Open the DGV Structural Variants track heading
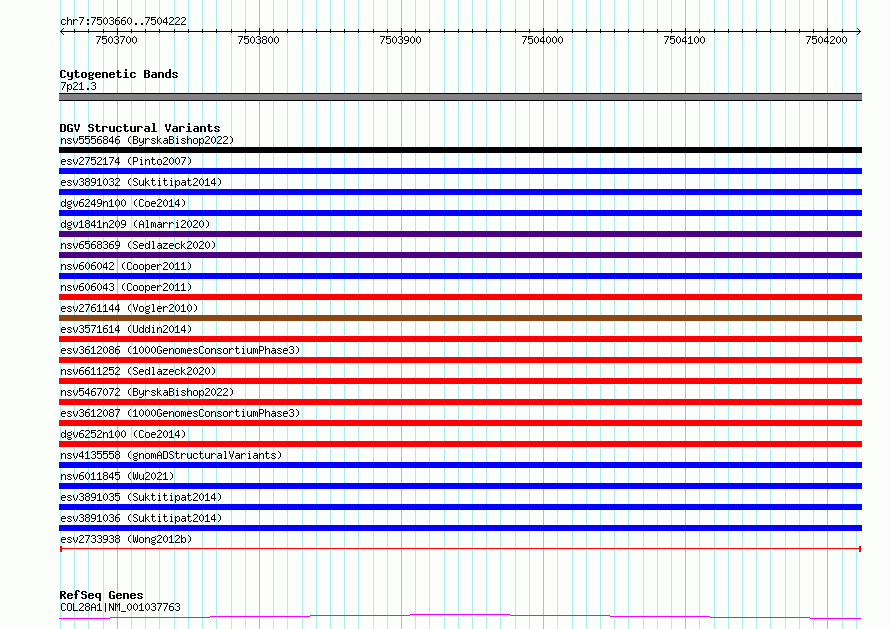Image resolution: width=890 pixels, height=629 pixels. (139, 128)
